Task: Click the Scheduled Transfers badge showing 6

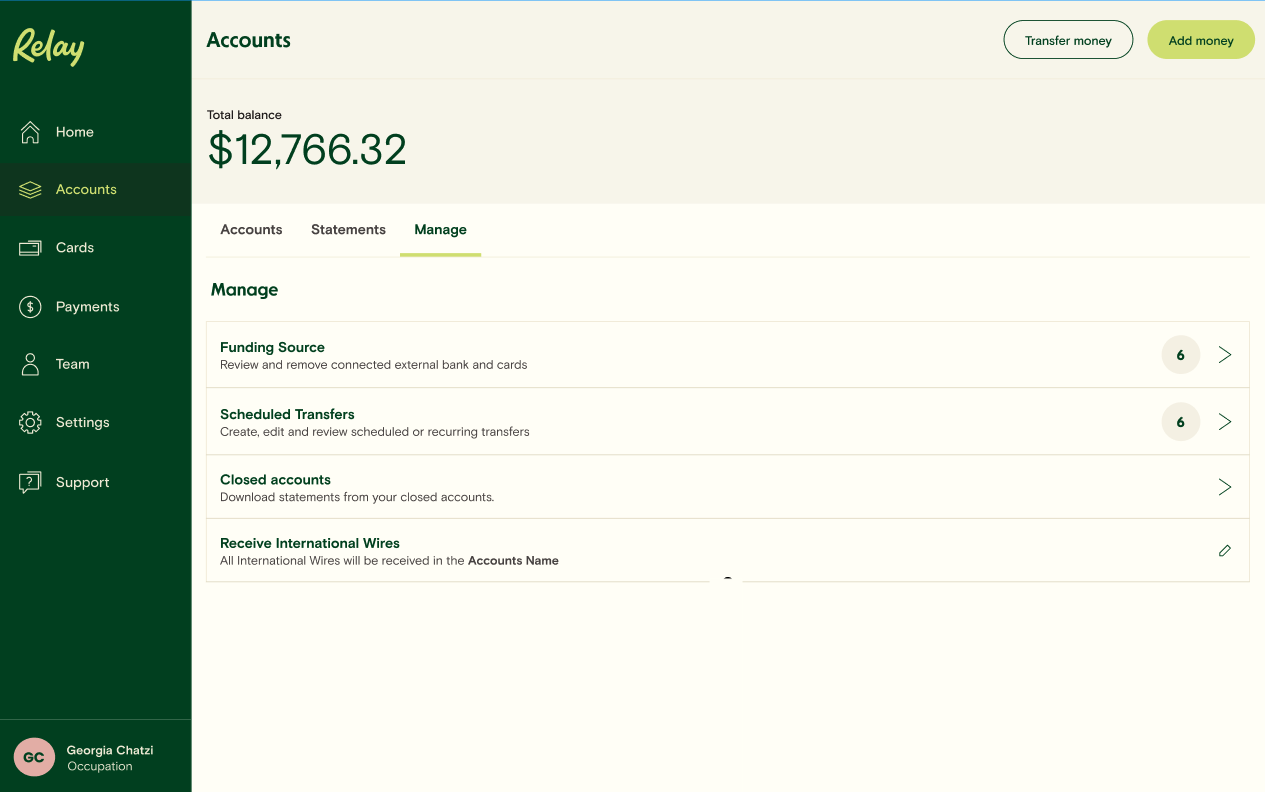Action: tap(1180, 421)
